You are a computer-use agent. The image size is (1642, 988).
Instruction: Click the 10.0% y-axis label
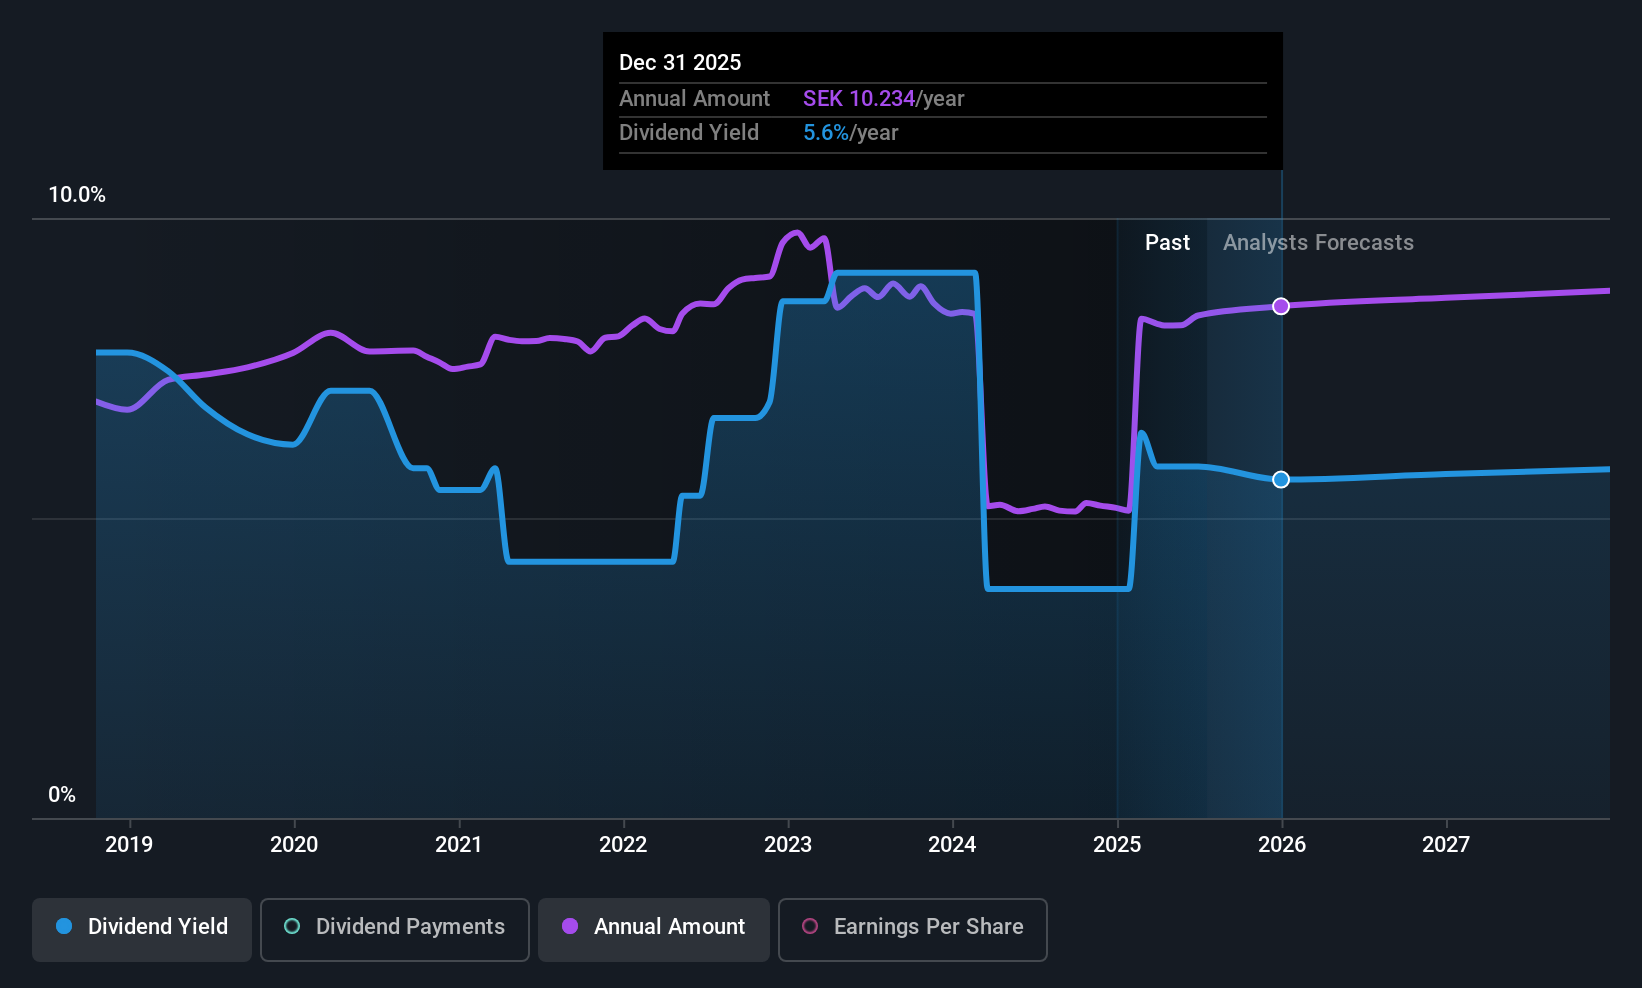(x=77, y=195)
